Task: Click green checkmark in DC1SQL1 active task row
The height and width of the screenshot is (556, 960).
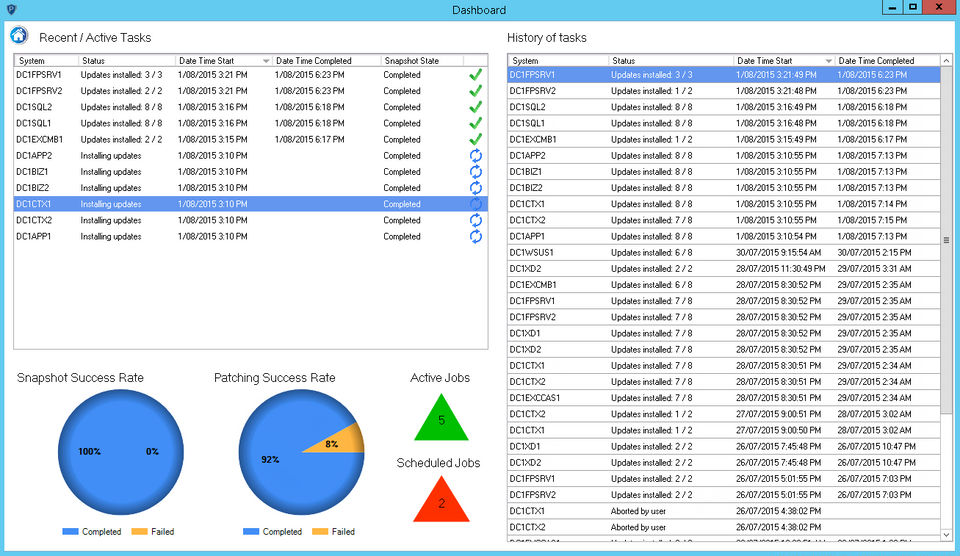Action: (x=475, y=123)
